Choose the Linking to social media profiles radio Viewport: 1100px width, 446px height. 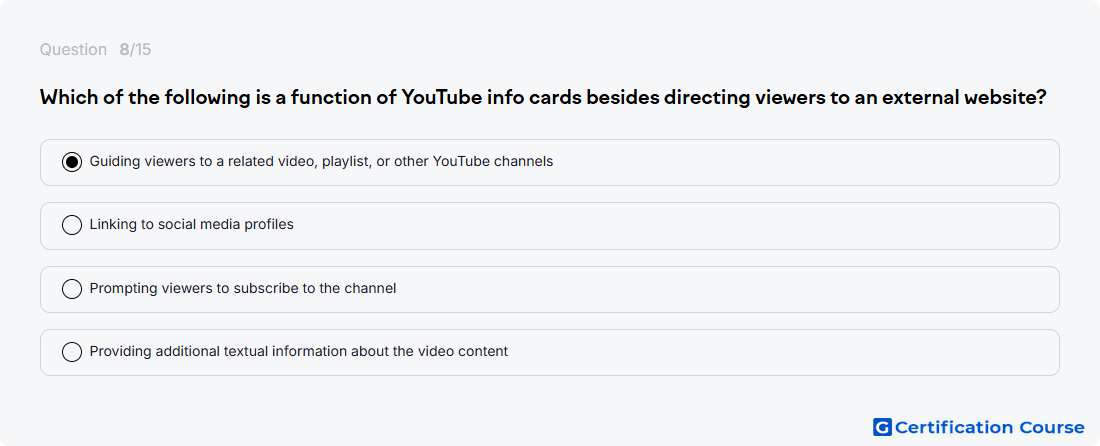pos(72,225)
